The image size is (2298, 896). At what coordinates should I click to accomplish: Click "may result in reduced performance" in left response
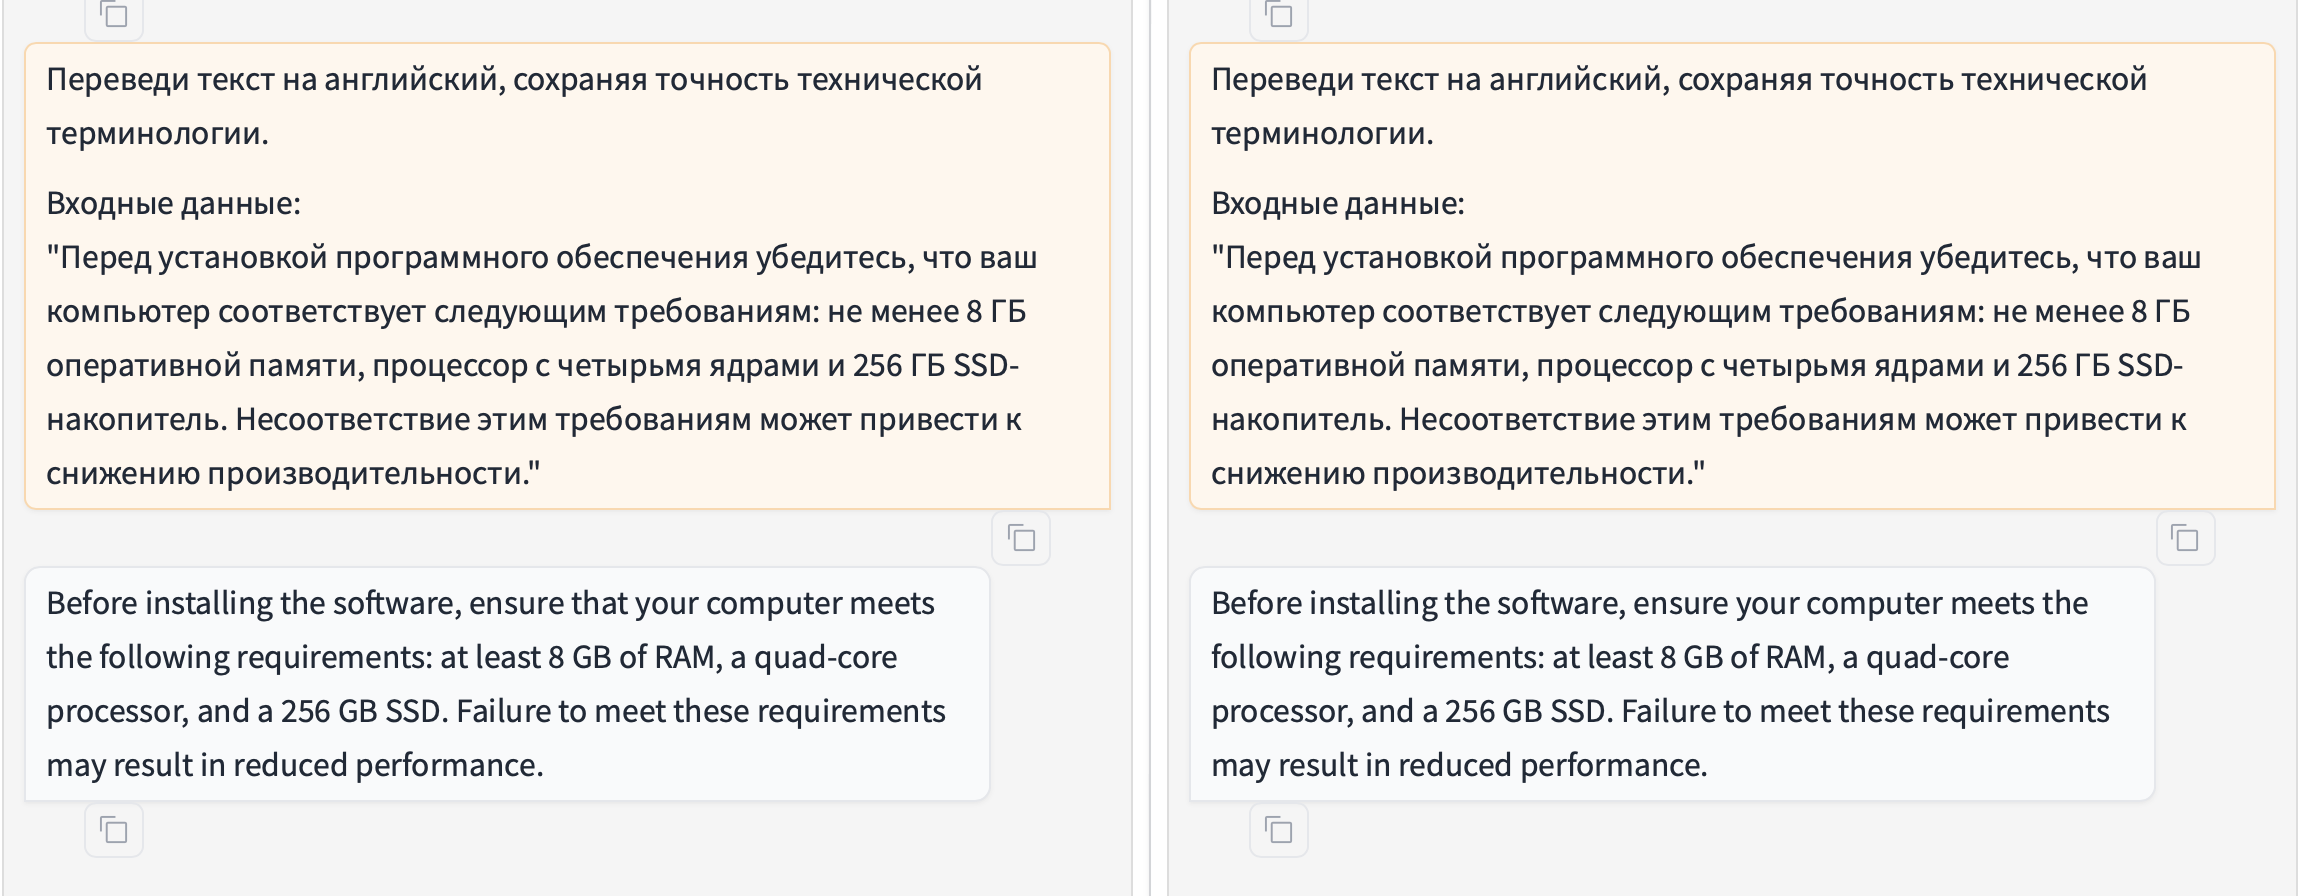coord(295,765)
